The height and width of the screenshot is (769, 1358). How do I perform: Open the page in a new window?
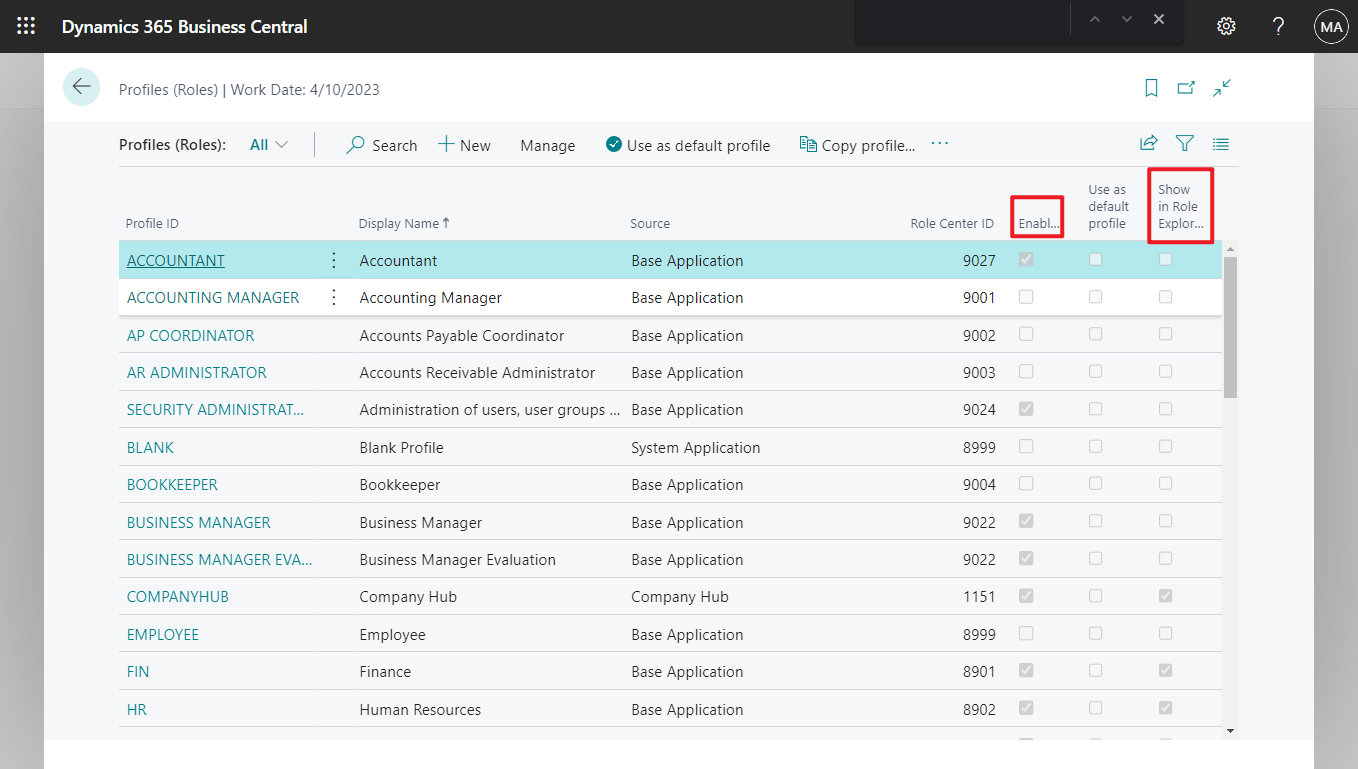coord(1186,88)
